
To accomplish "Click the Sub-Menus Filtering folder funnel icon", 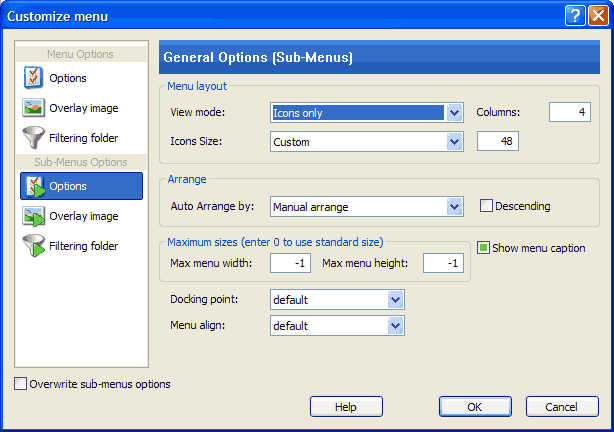I will [x=33, y=246].
